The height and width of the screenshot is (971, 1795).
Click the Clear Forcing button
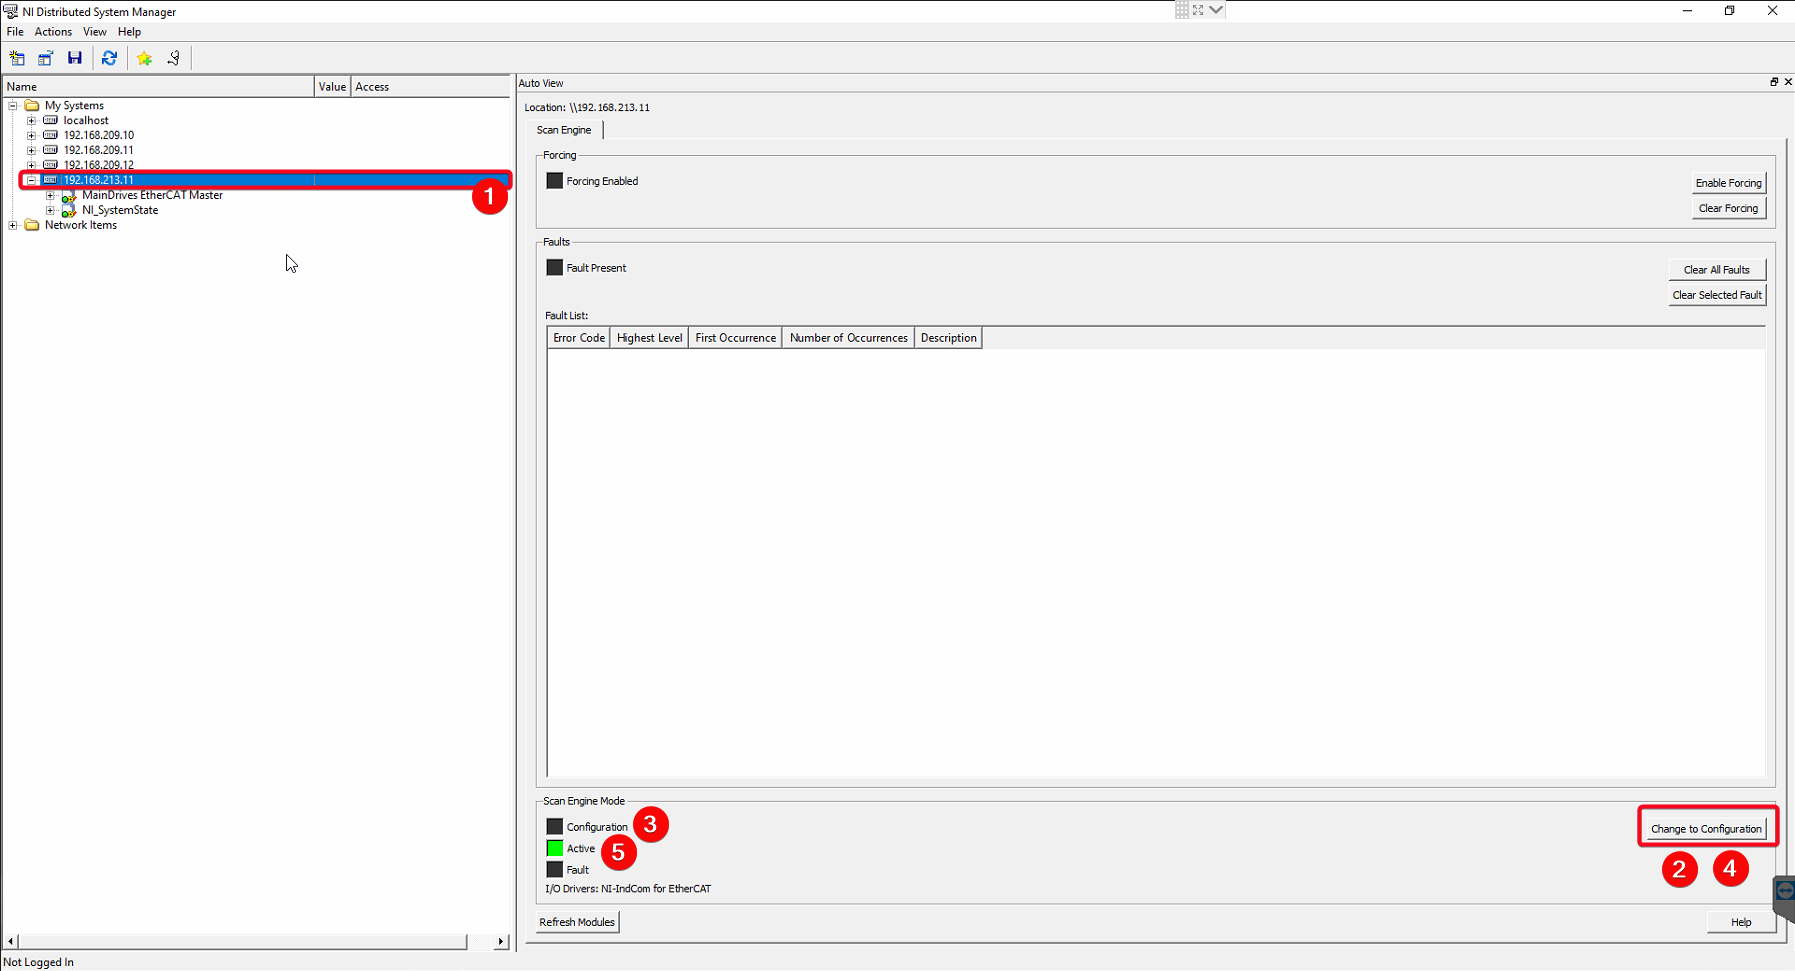(1728, 208)
